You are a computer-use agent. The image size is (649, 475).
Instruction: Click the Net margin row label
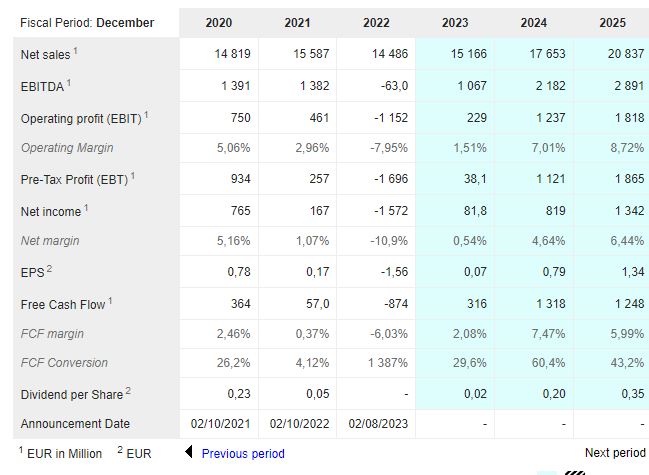[50, 241]
